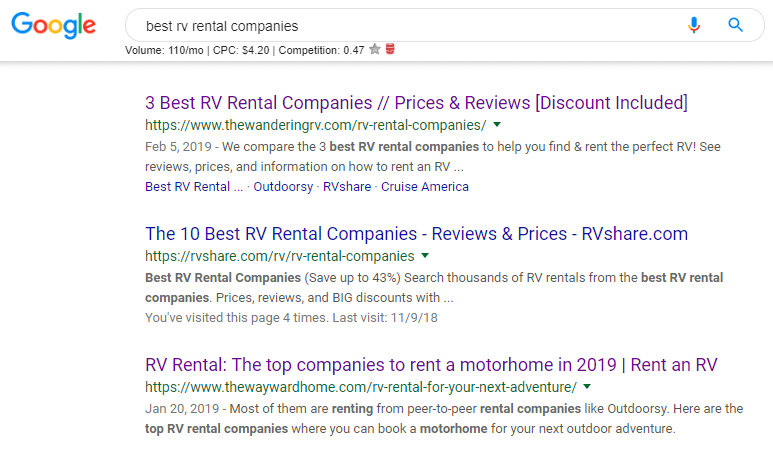Click the red database icon under the search bar
The image size is (773, 451).
pos(390,49)
